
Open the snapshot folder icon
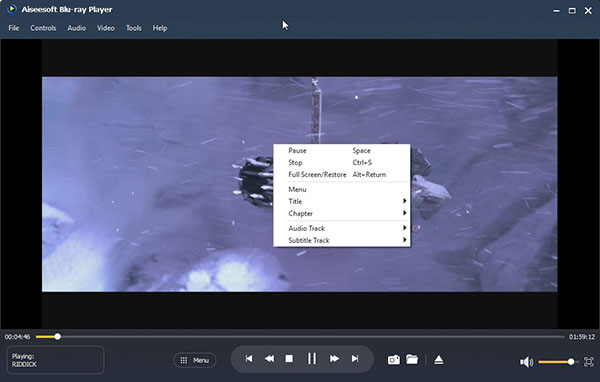tap(412, 359)
